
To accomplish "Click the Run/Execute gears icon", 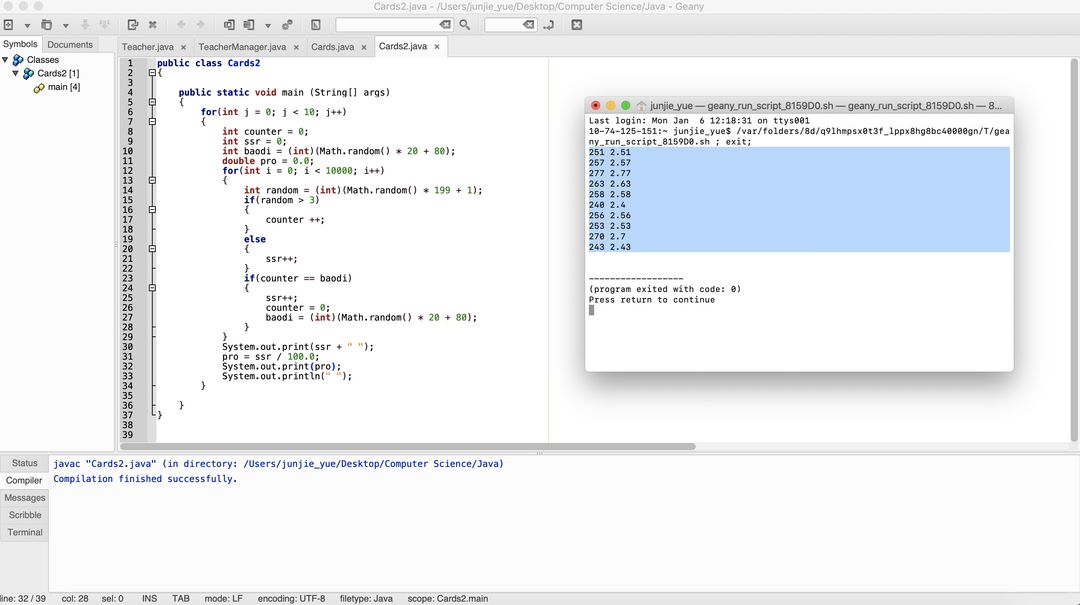I will 287,25.
